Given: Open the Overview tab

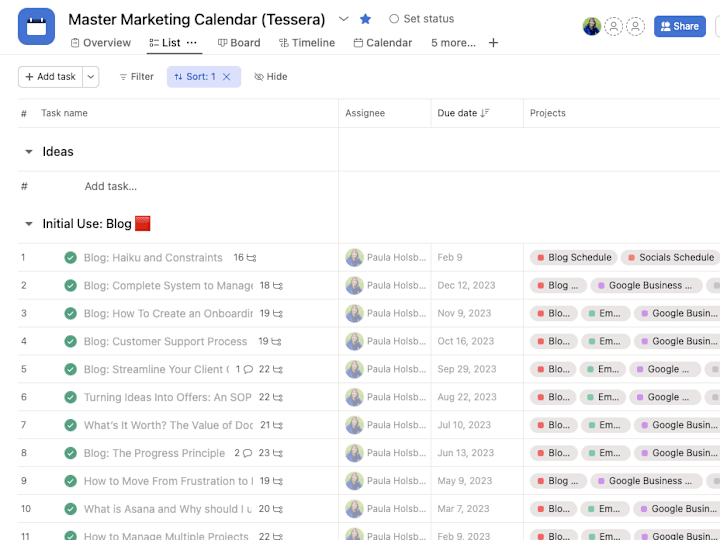Looking at the screenshot, I should click(101, 43).
